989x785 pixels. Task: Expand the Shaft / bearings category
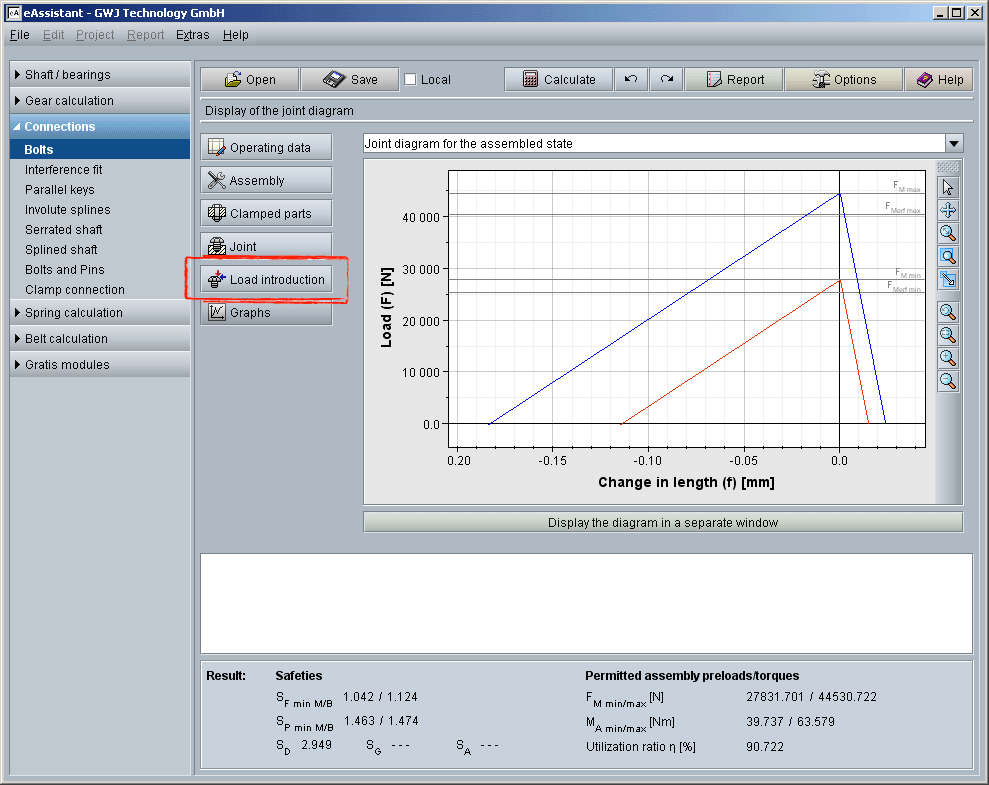click(x=99, y=75)
